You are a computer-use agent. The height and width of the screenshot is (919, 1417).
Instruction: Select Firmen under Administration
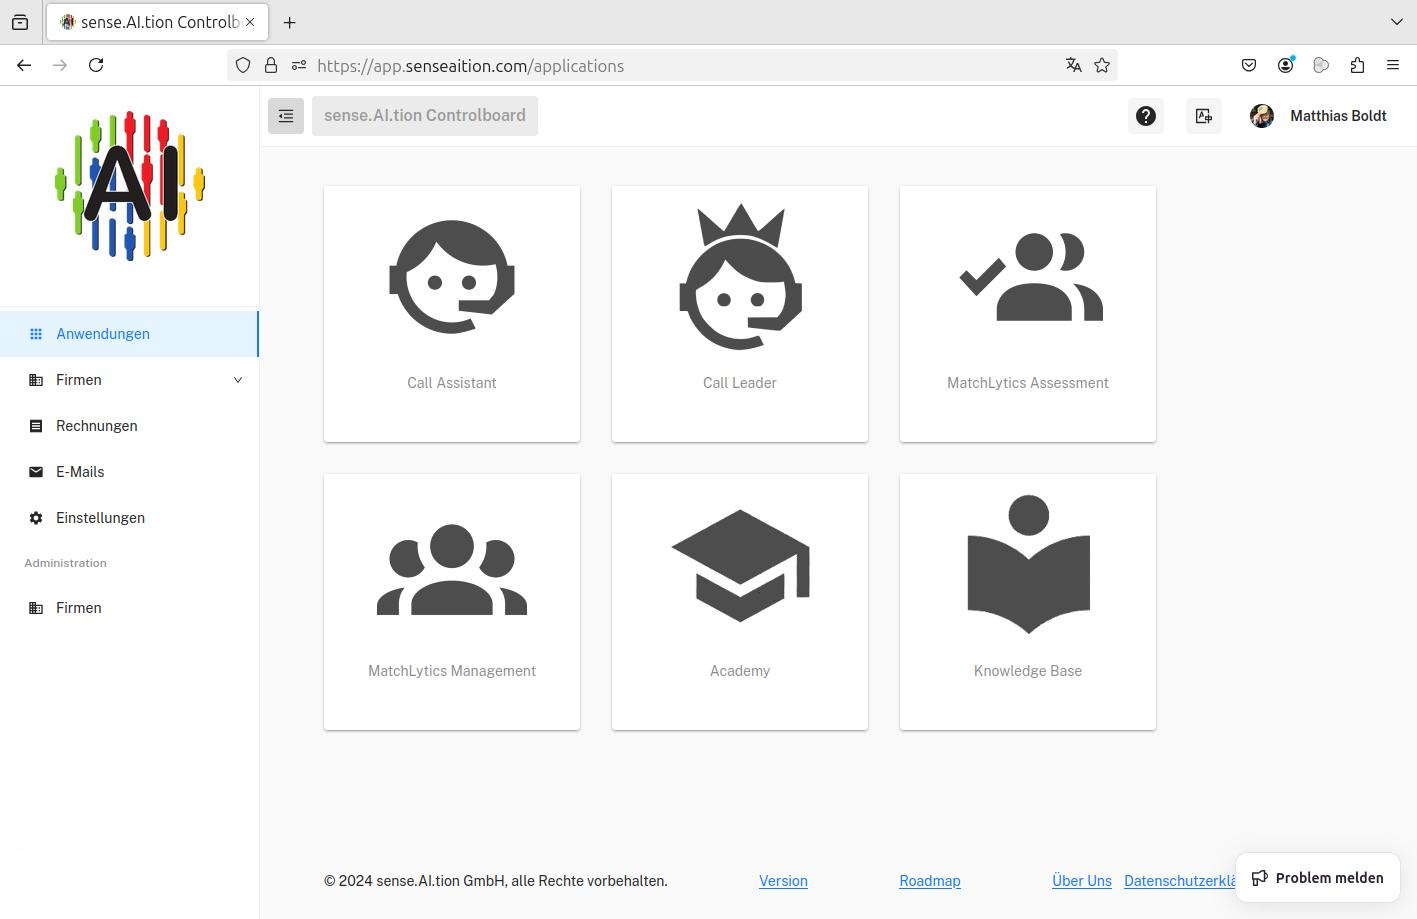coord(129,608)
